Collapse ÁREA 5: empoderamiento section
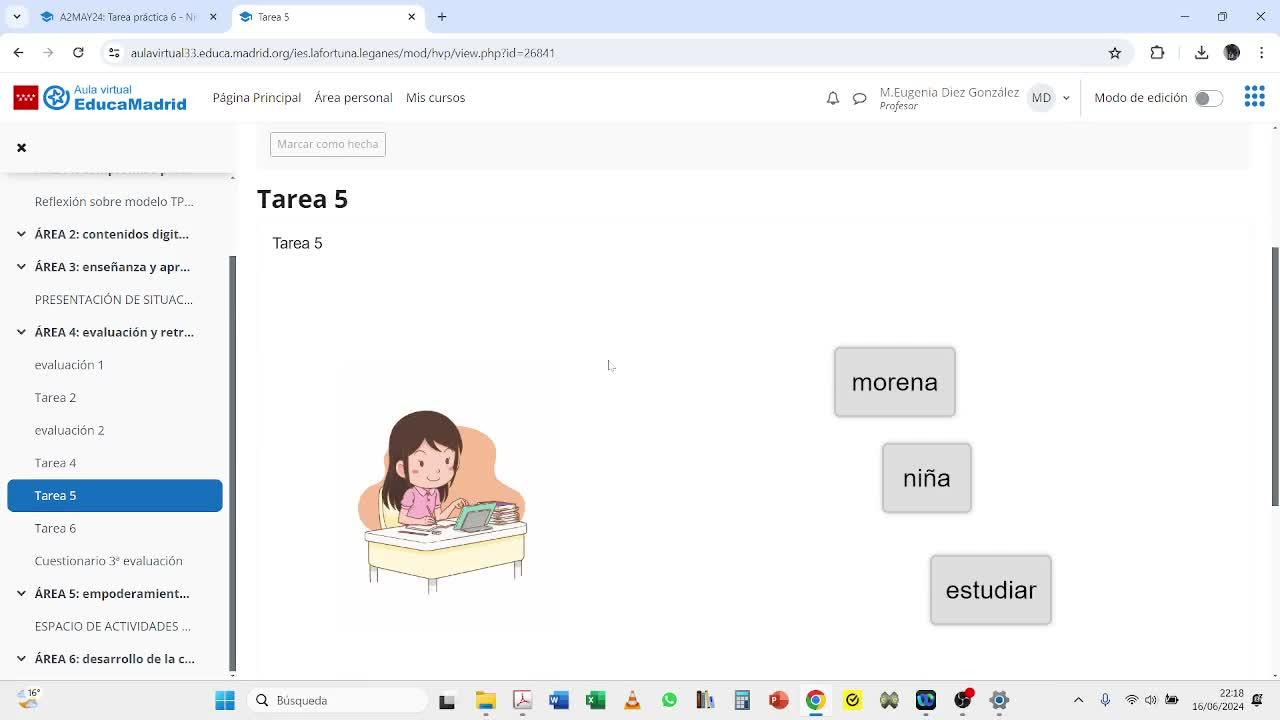Screen dimensions: 1280x720 point(21,593)
